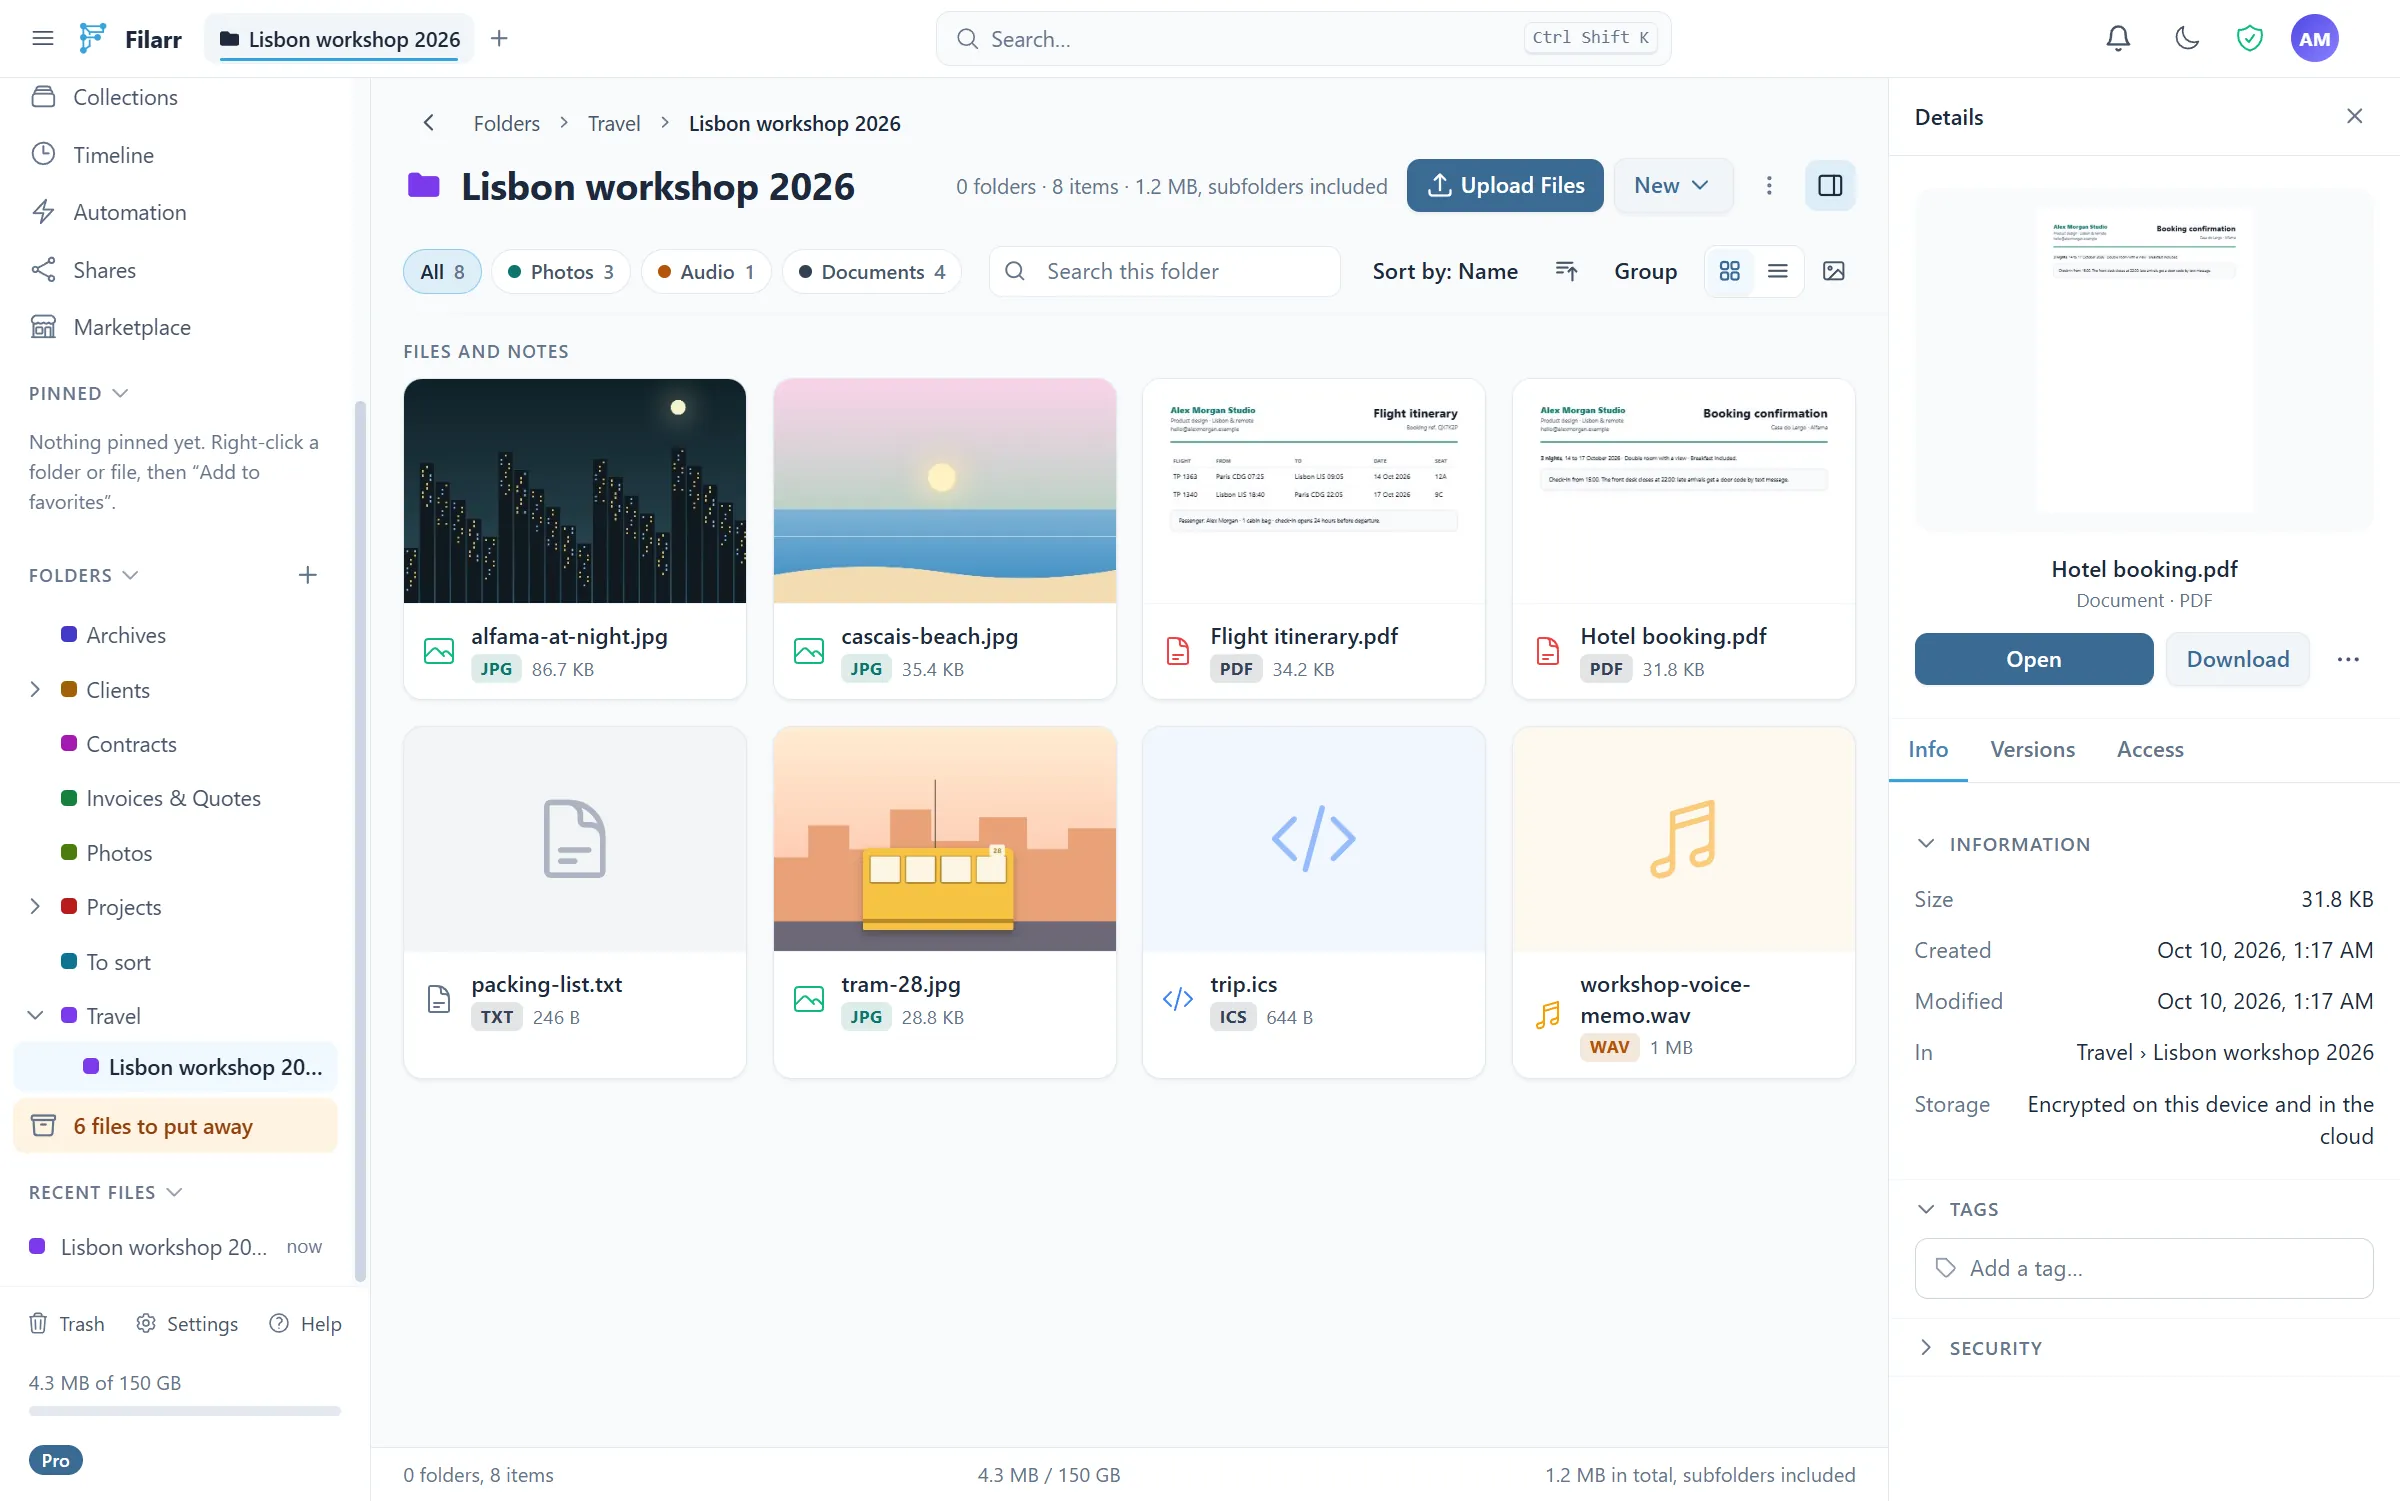Collapse the Travel folder
This screenshot has height=1501, width=2400.
36,1015
